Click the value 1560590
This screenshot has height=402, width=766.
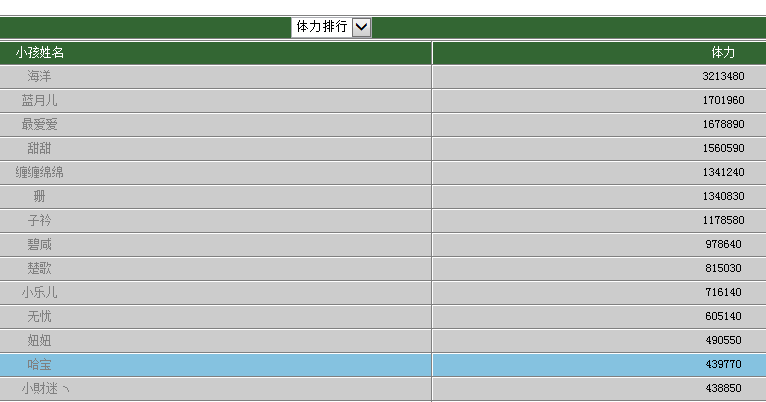click(x=723, y=148)
